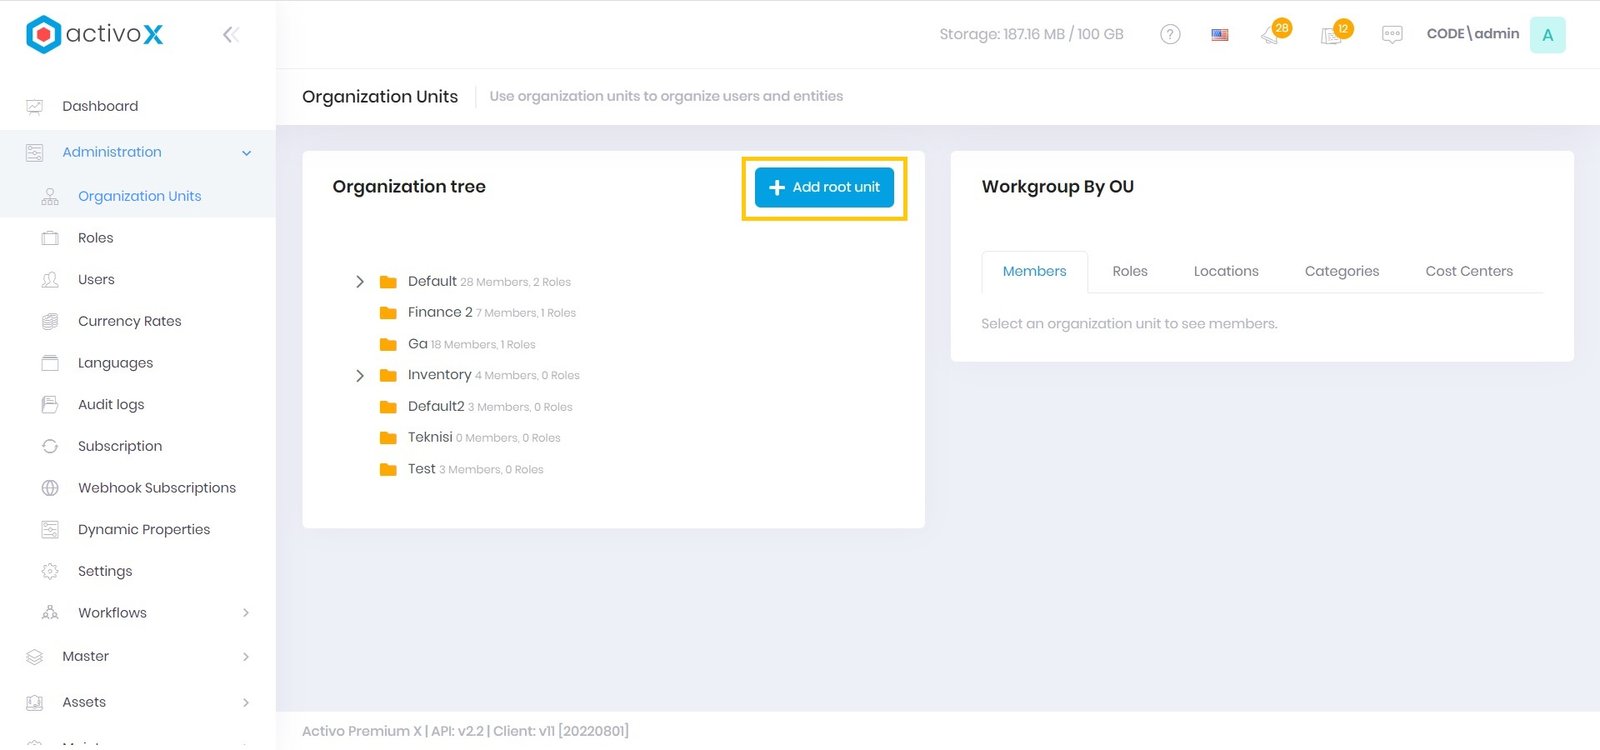Screen dimensions: 1600x750
Task: Click the Add root unit button
Action: click(x=824, y=187)
